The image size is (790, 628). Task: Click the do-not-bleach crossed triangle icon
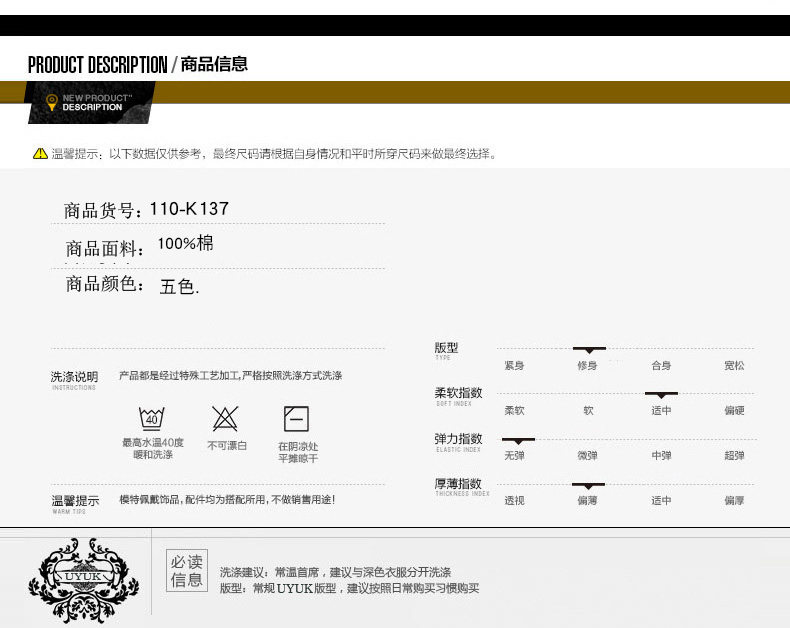point(225,418)
